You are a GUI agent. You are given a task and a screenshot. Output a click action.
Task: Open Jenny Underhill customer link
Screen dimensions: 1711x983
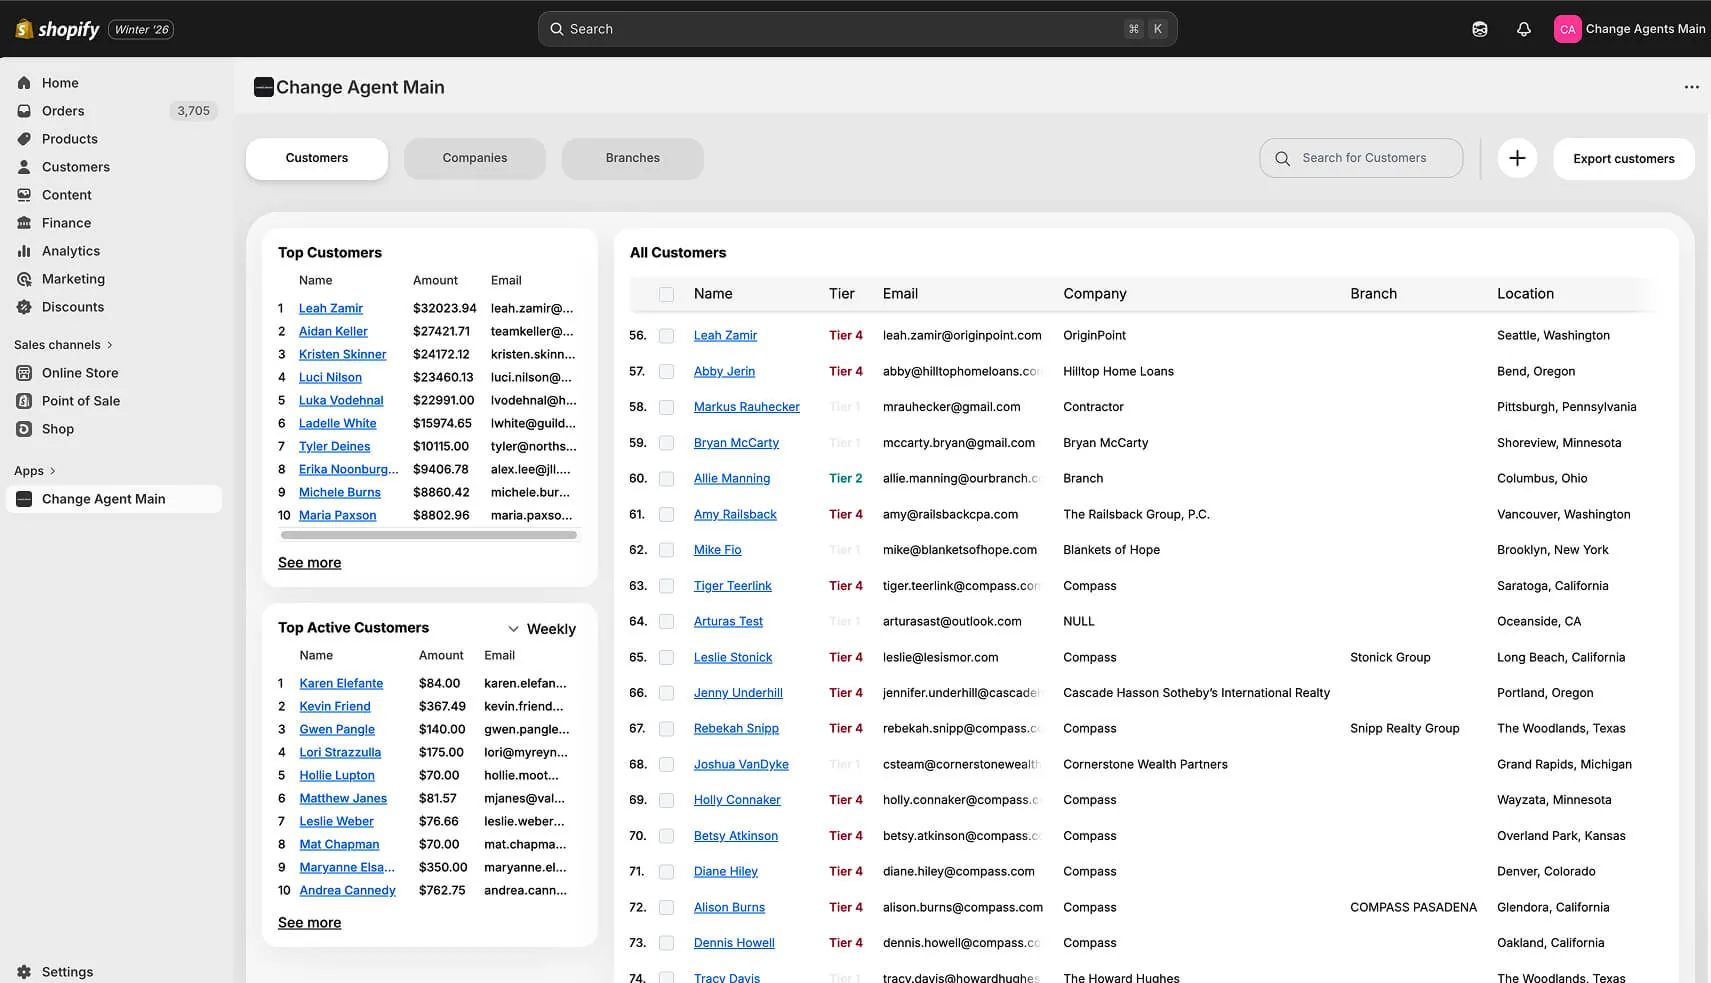[738, 693]
